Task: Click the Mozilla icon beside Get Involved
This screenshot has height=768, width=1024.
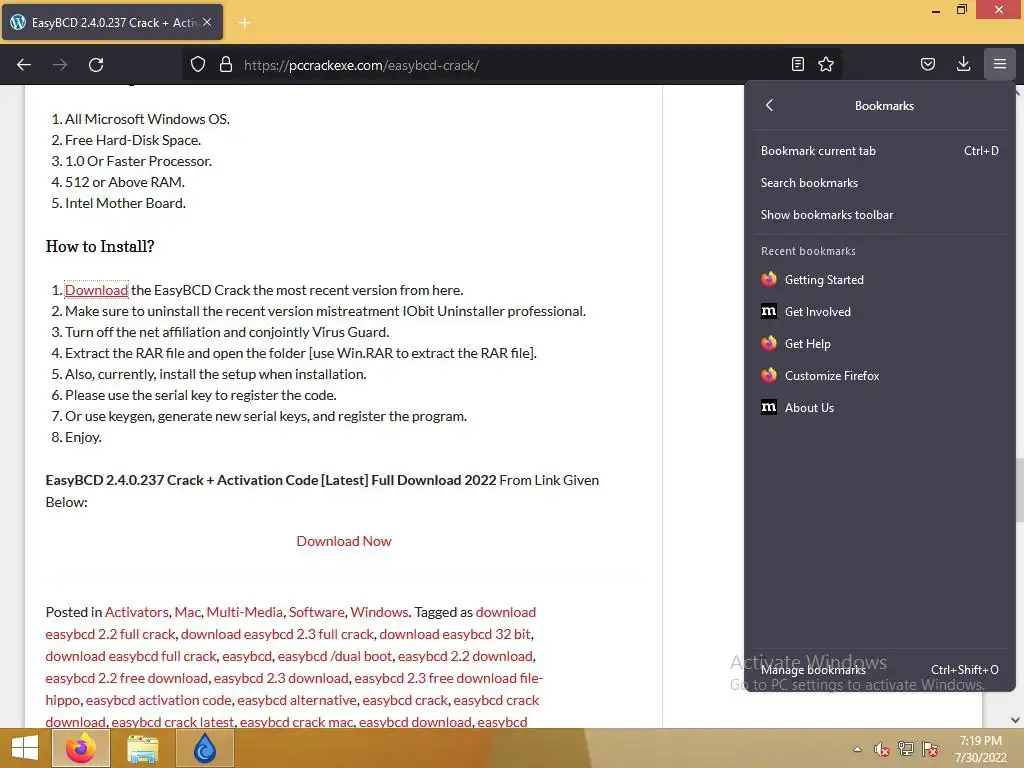Action: click(x=769, y=312)
